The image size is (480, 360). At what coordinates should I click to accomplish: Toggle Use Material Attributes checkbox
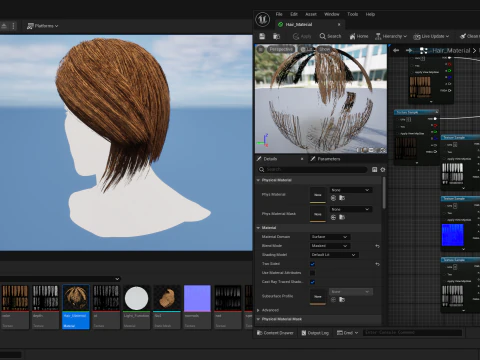[x=312, y=273]
